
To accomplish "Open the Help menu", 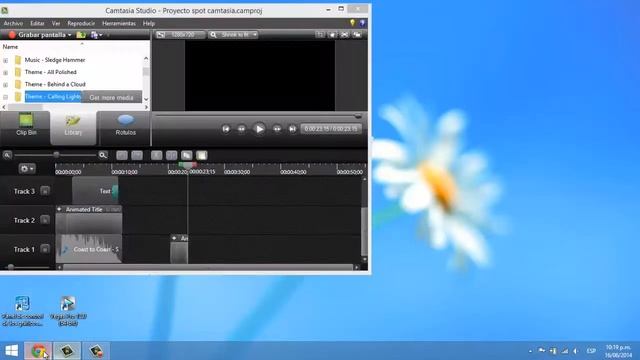I will (x=149, y=23).
